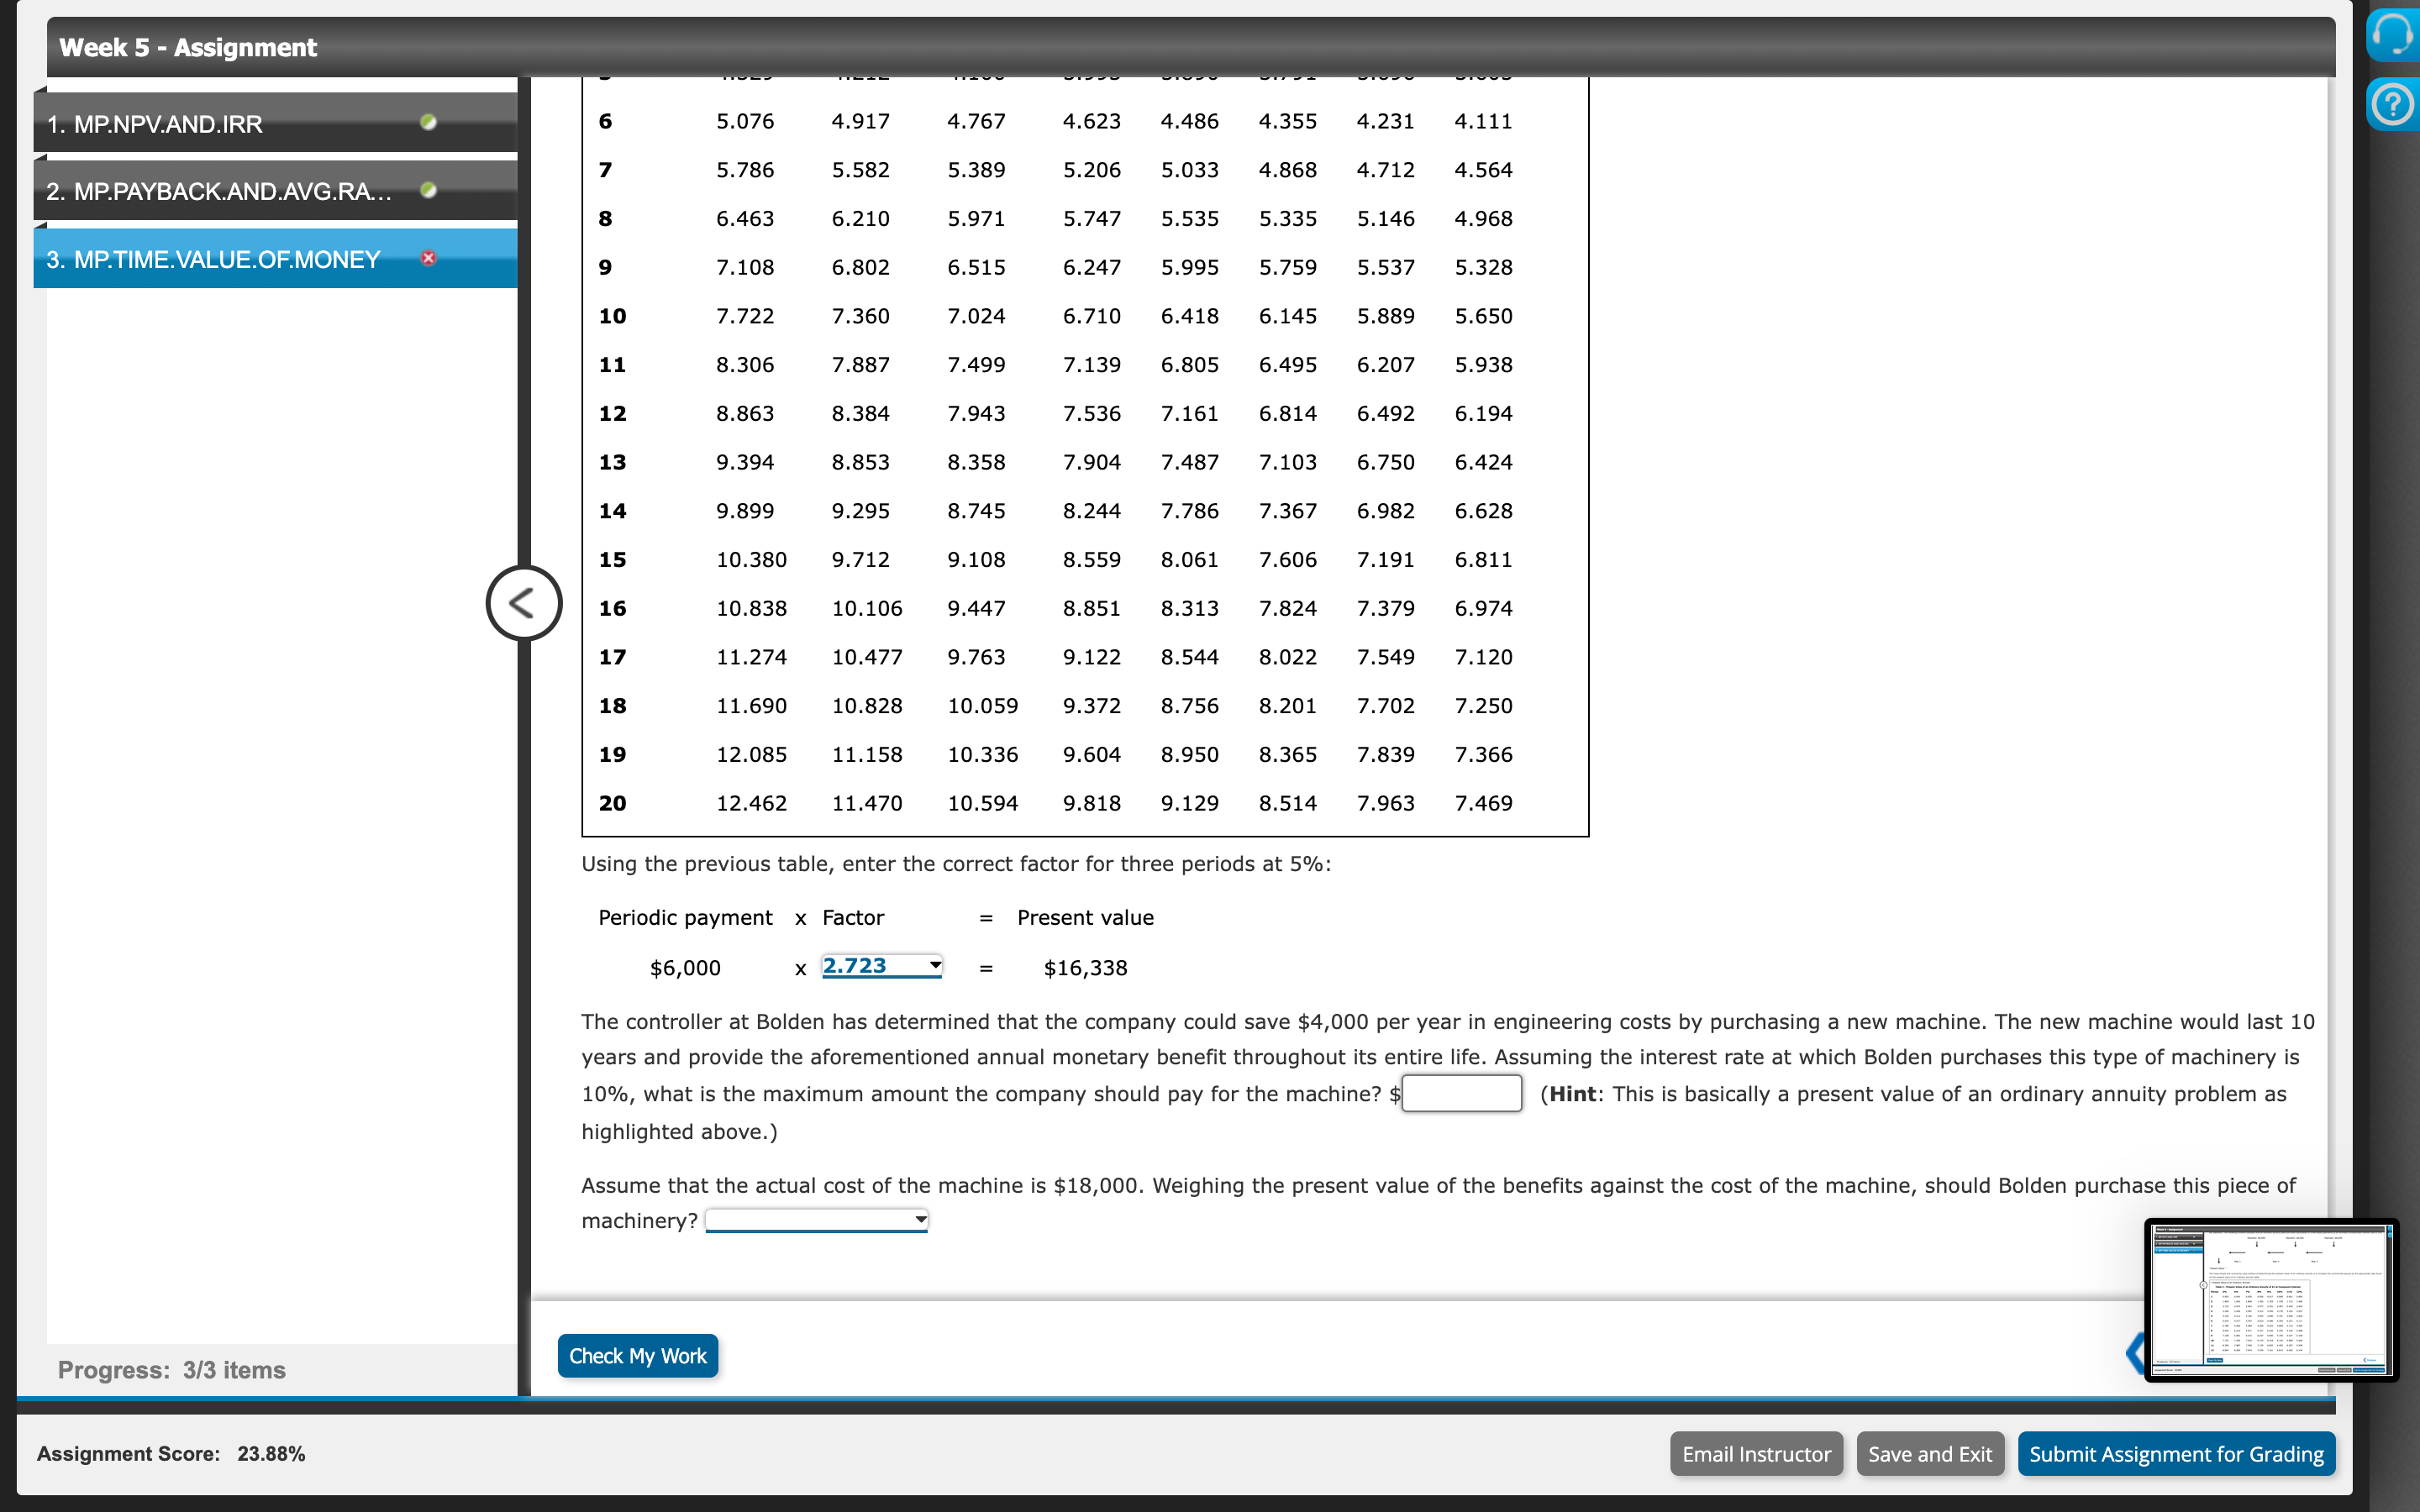The width and height of the screenshot is (2420, 1512).
Task: Focus the maximum machine price input field
Action: [x=1461, y=1093]
